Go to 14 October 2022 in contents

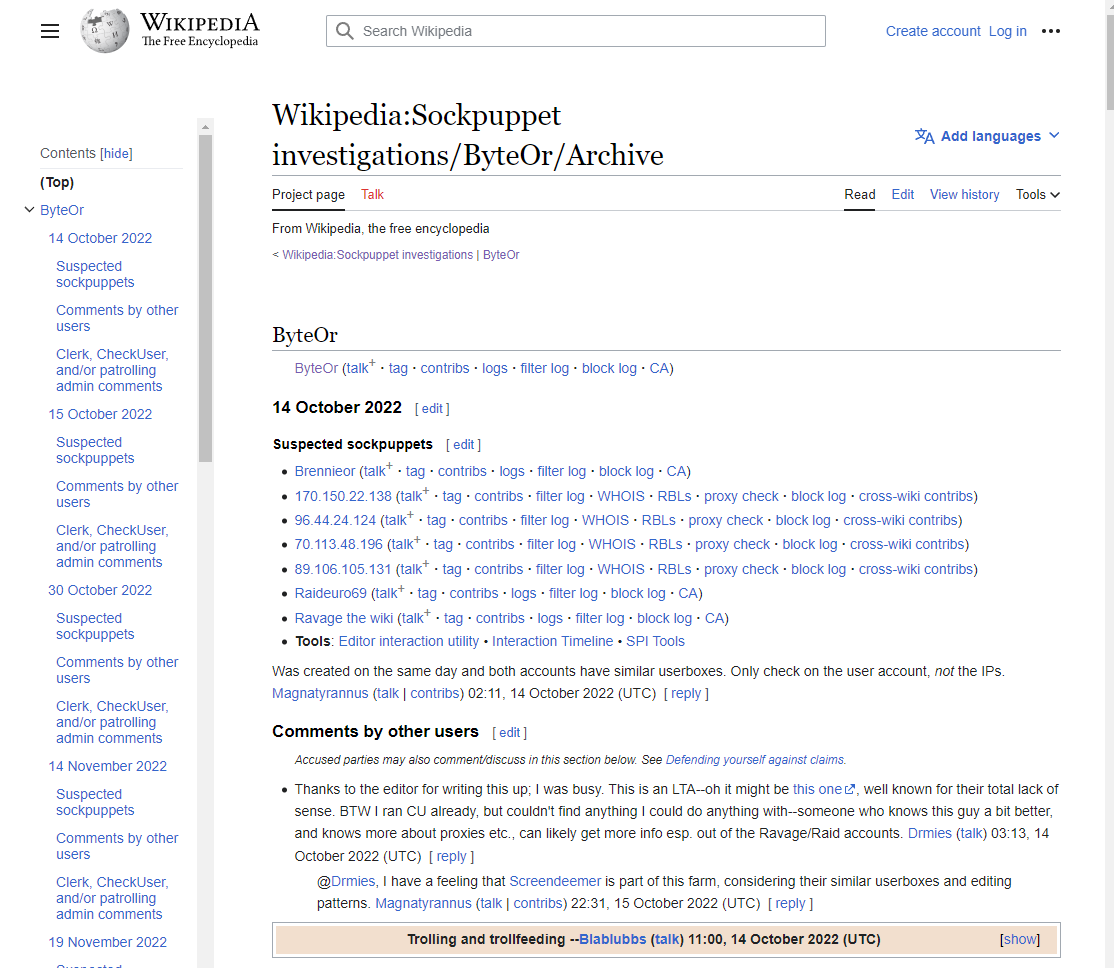[x=100, y=238]
